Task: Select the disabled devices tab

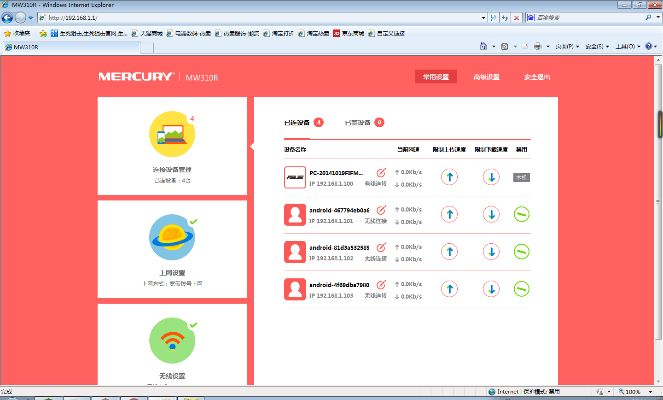Action: [357, 122]
